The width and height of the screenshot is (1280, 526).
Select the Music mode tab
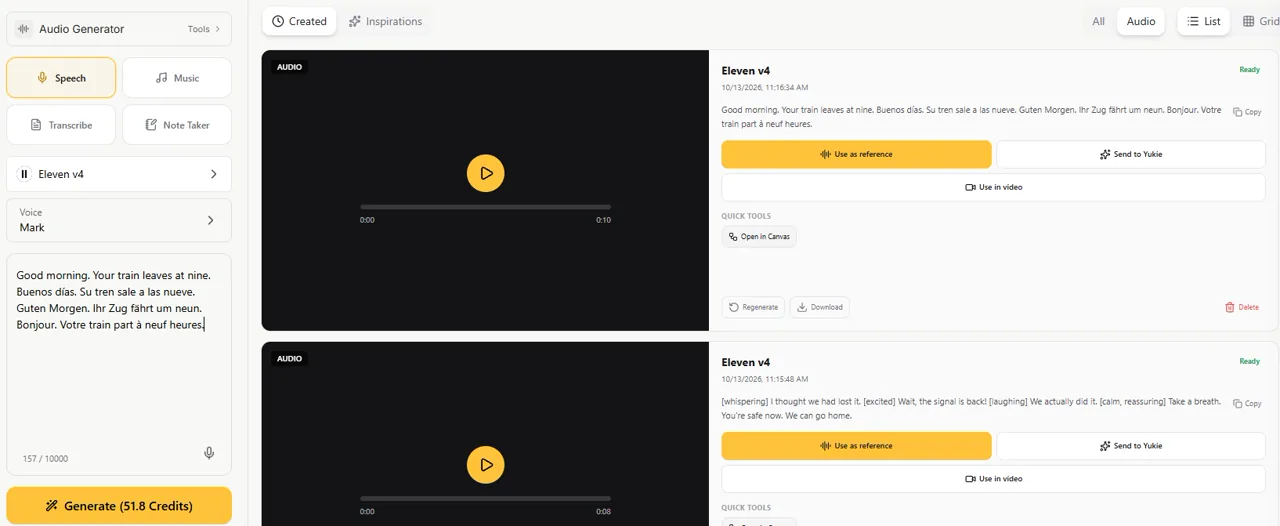177,78
